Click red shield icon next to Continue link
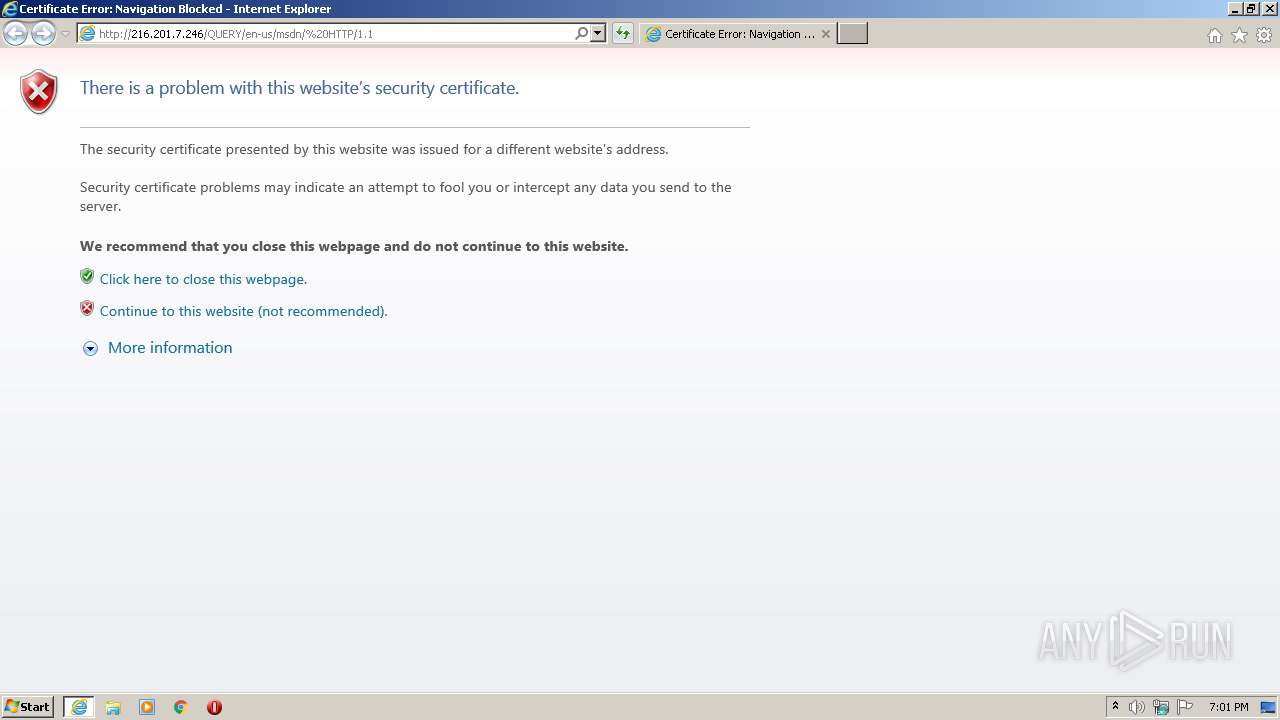This screenshot has height=720, width=1280. [87, 309]
